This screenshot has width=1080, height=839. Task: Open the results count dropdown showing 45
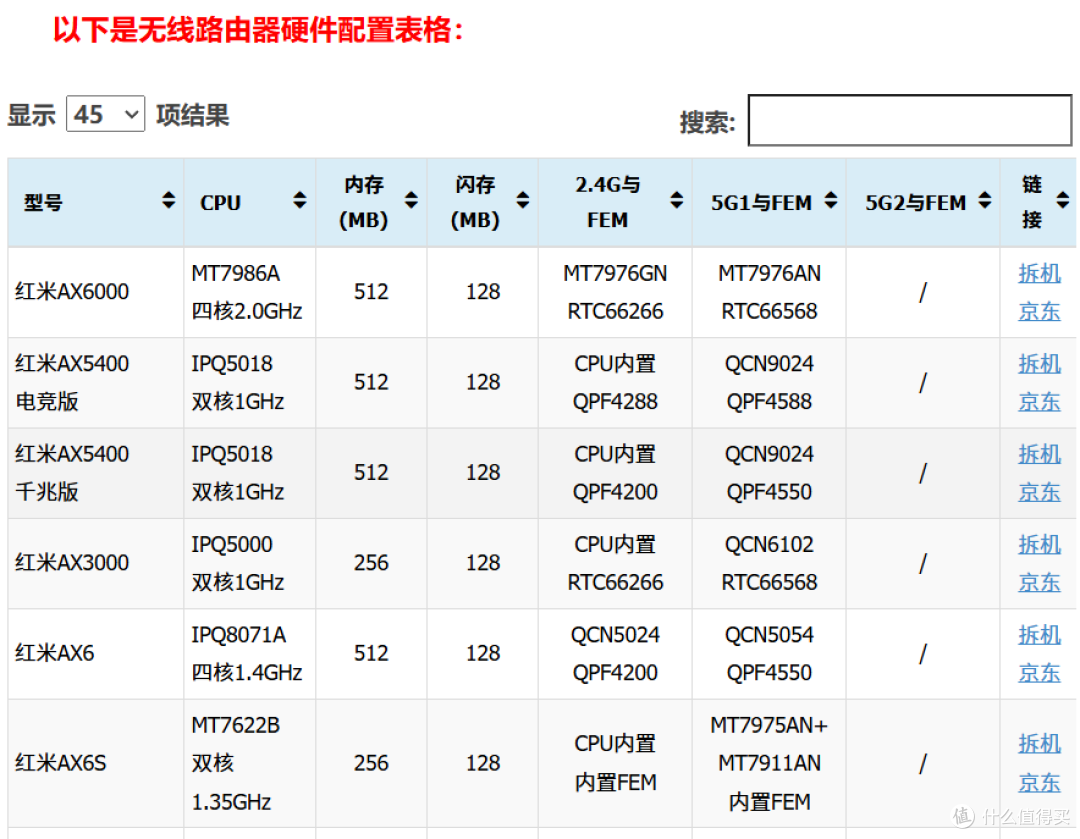click(105, 114)
